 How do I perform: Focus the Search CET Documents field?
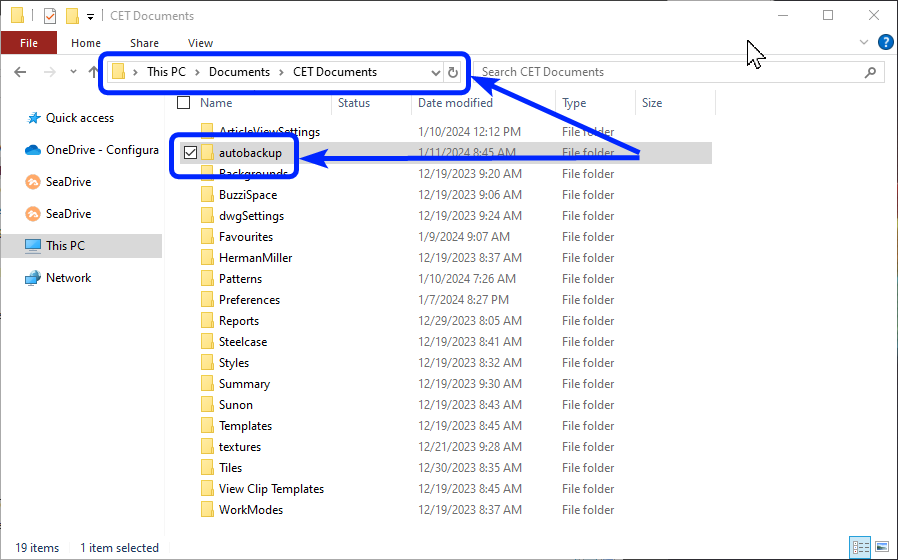(678, 72)
